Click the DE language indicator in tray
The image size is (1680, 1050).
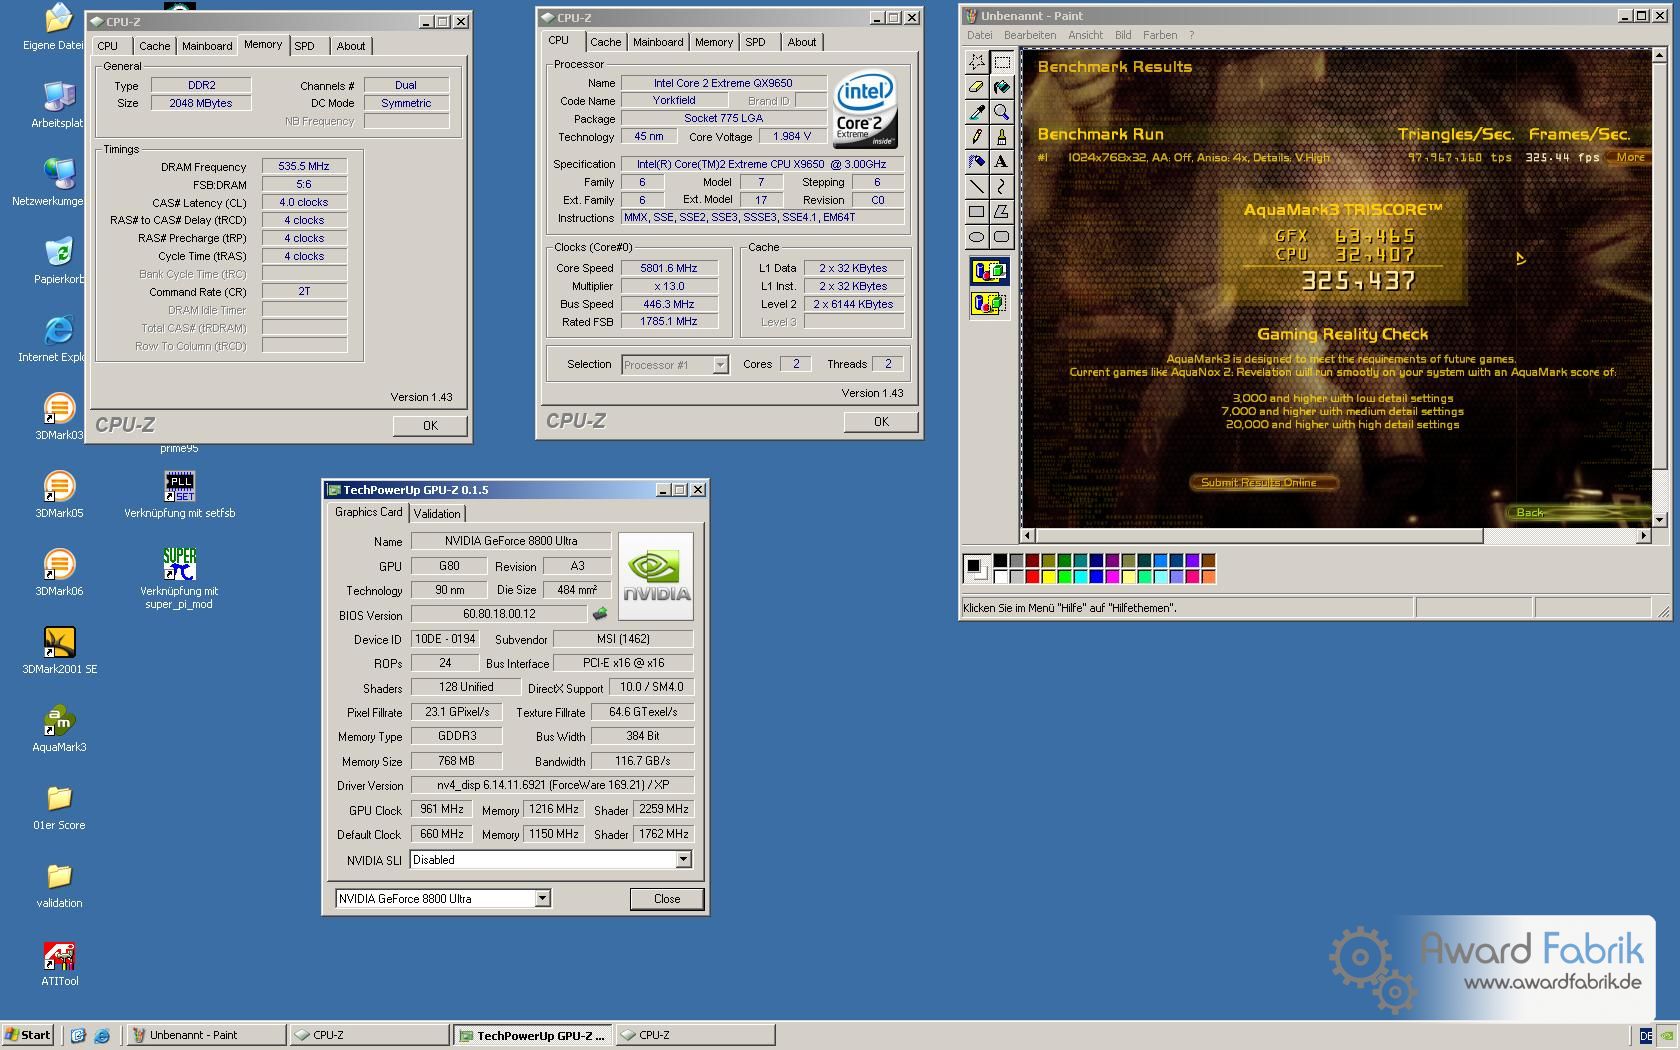pos(1646,1035)
